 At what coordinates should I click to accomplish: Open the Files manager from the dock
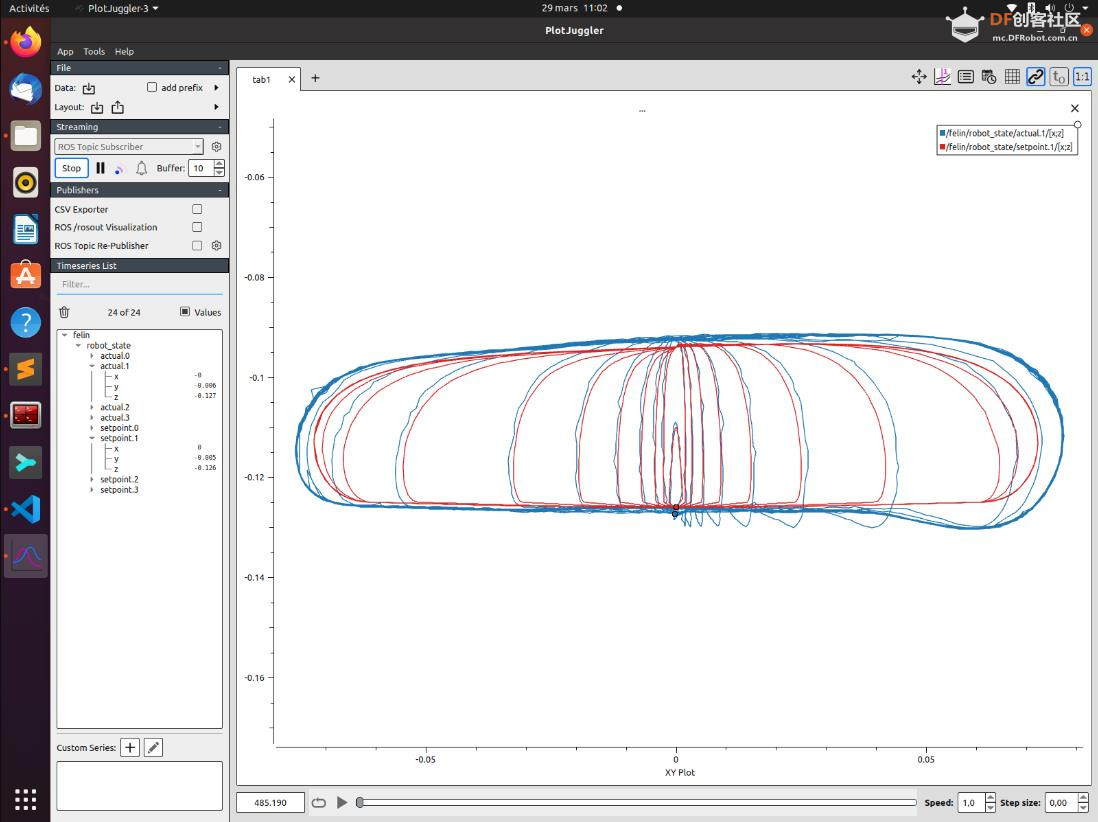[26, 136]
